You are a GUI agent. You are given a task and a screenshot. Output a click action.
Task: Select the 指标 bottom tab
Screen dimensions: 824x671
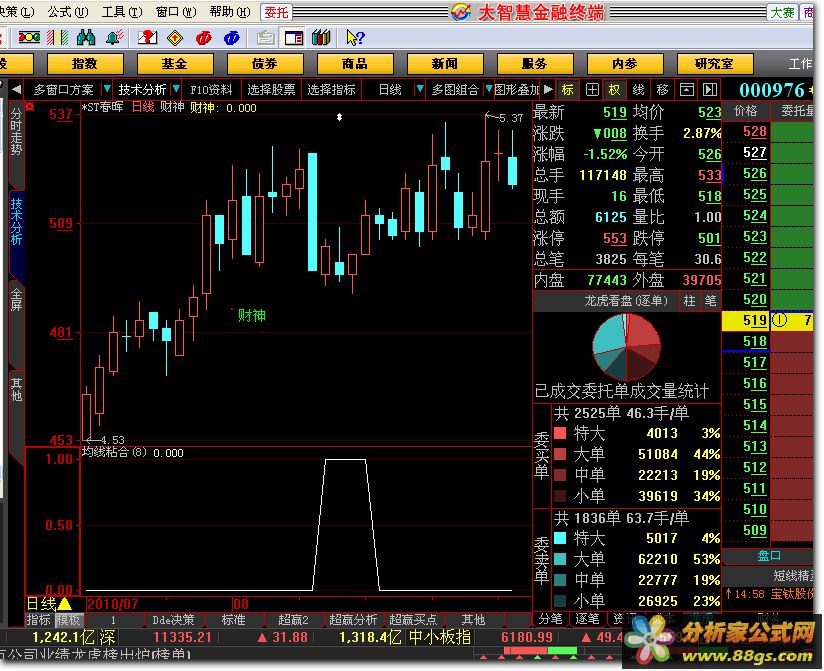point(39,620)
